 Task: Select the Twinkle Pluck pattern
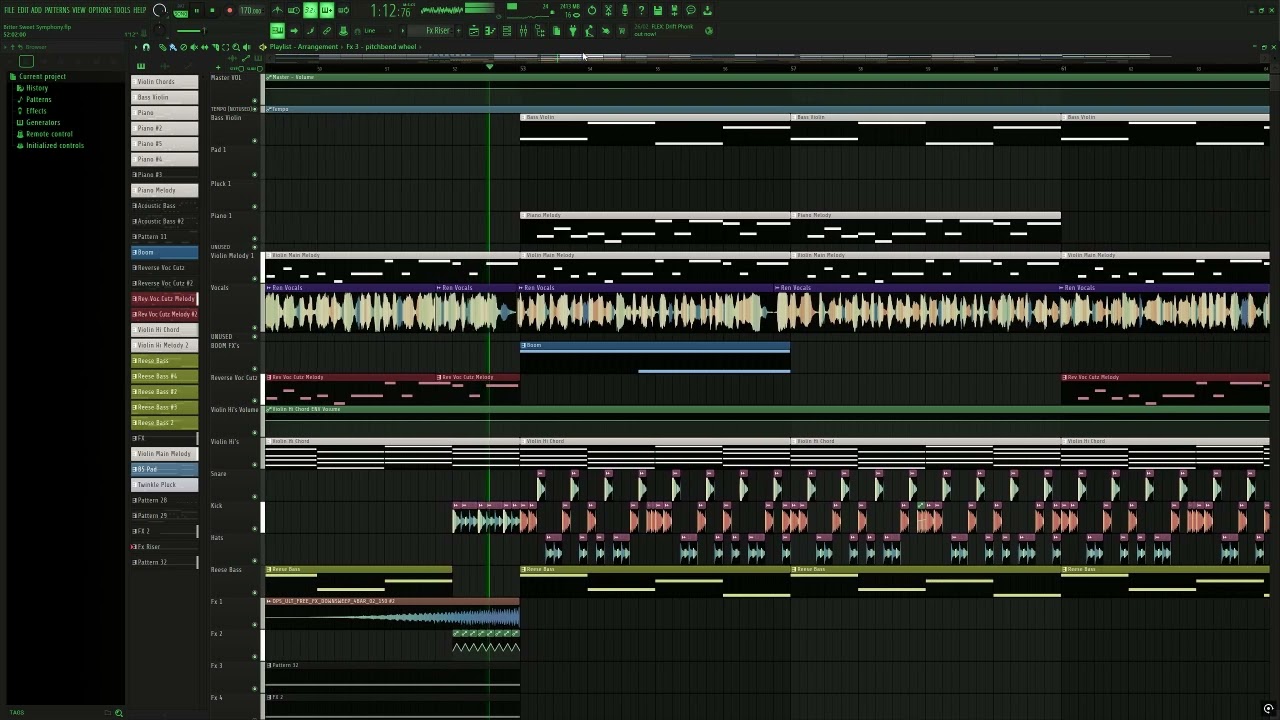[165, 485]
